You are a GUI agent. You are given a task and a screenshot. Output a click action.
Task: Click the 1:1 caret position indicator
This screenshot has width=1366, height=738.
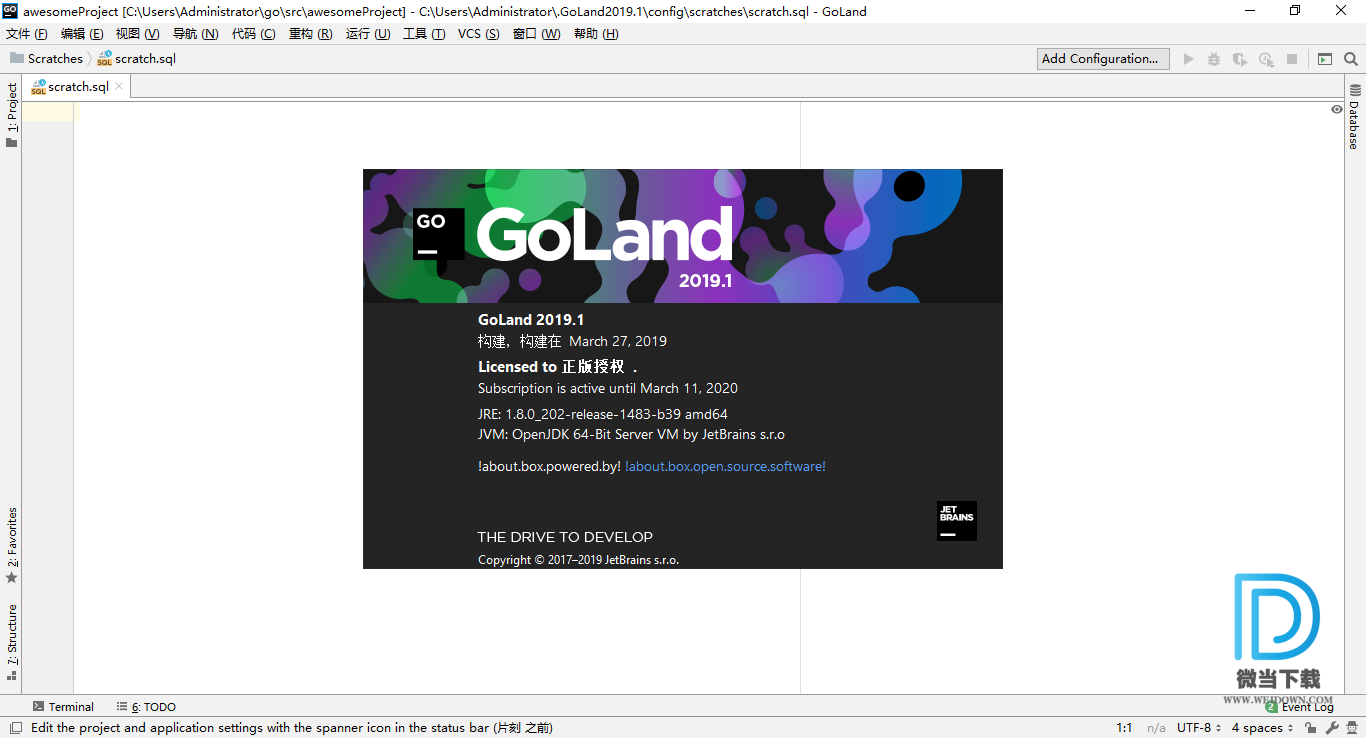[x=1124, y=728]
